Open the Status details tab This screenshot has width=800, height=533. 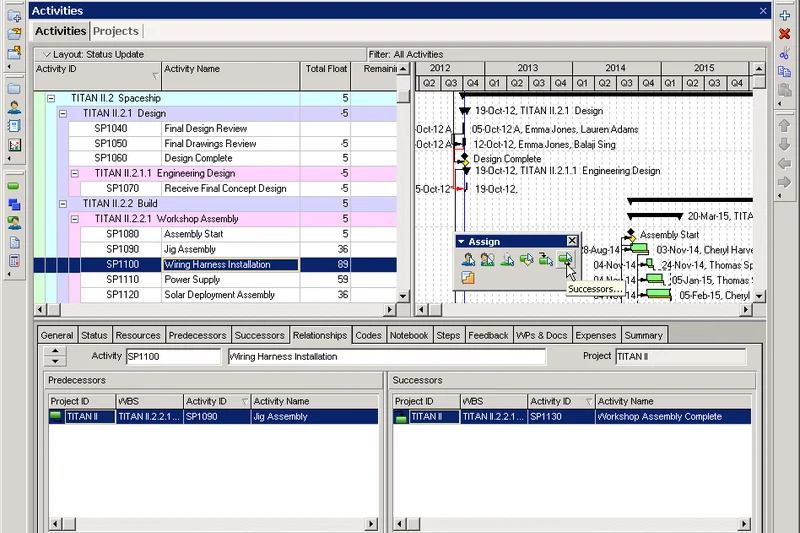(x=94, y=335)
